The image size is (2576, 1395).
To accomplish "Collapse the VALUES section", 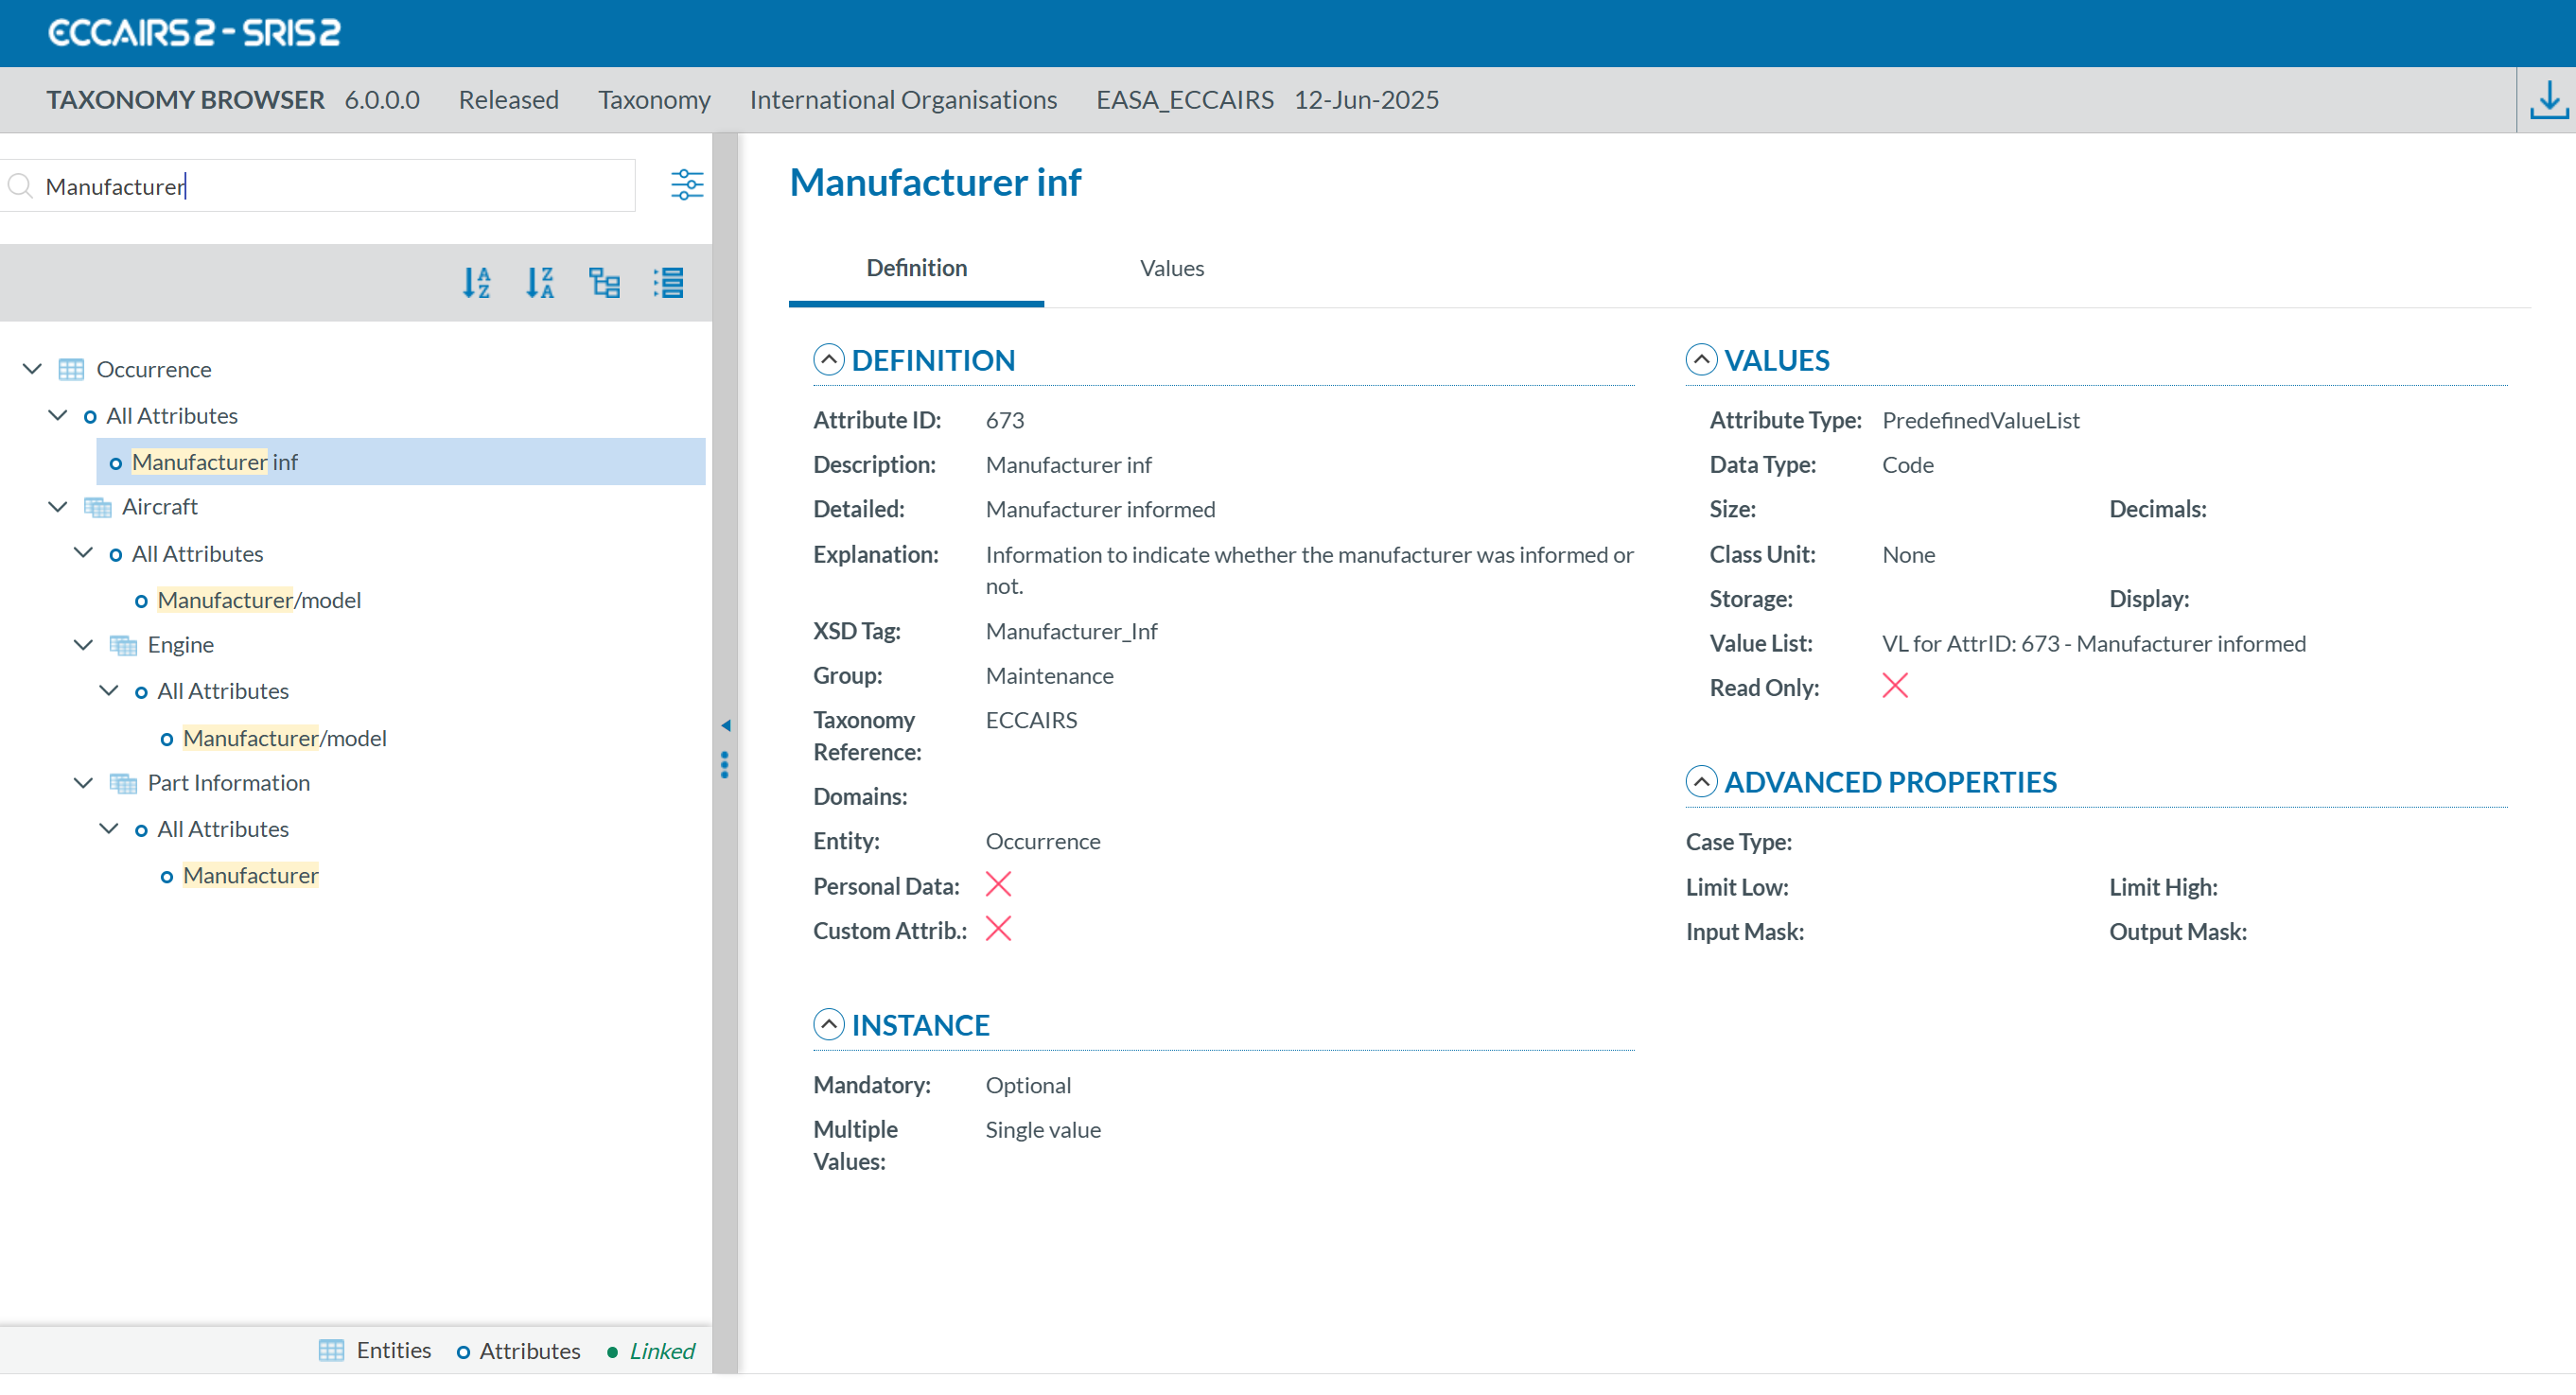I will (1701, 360).
